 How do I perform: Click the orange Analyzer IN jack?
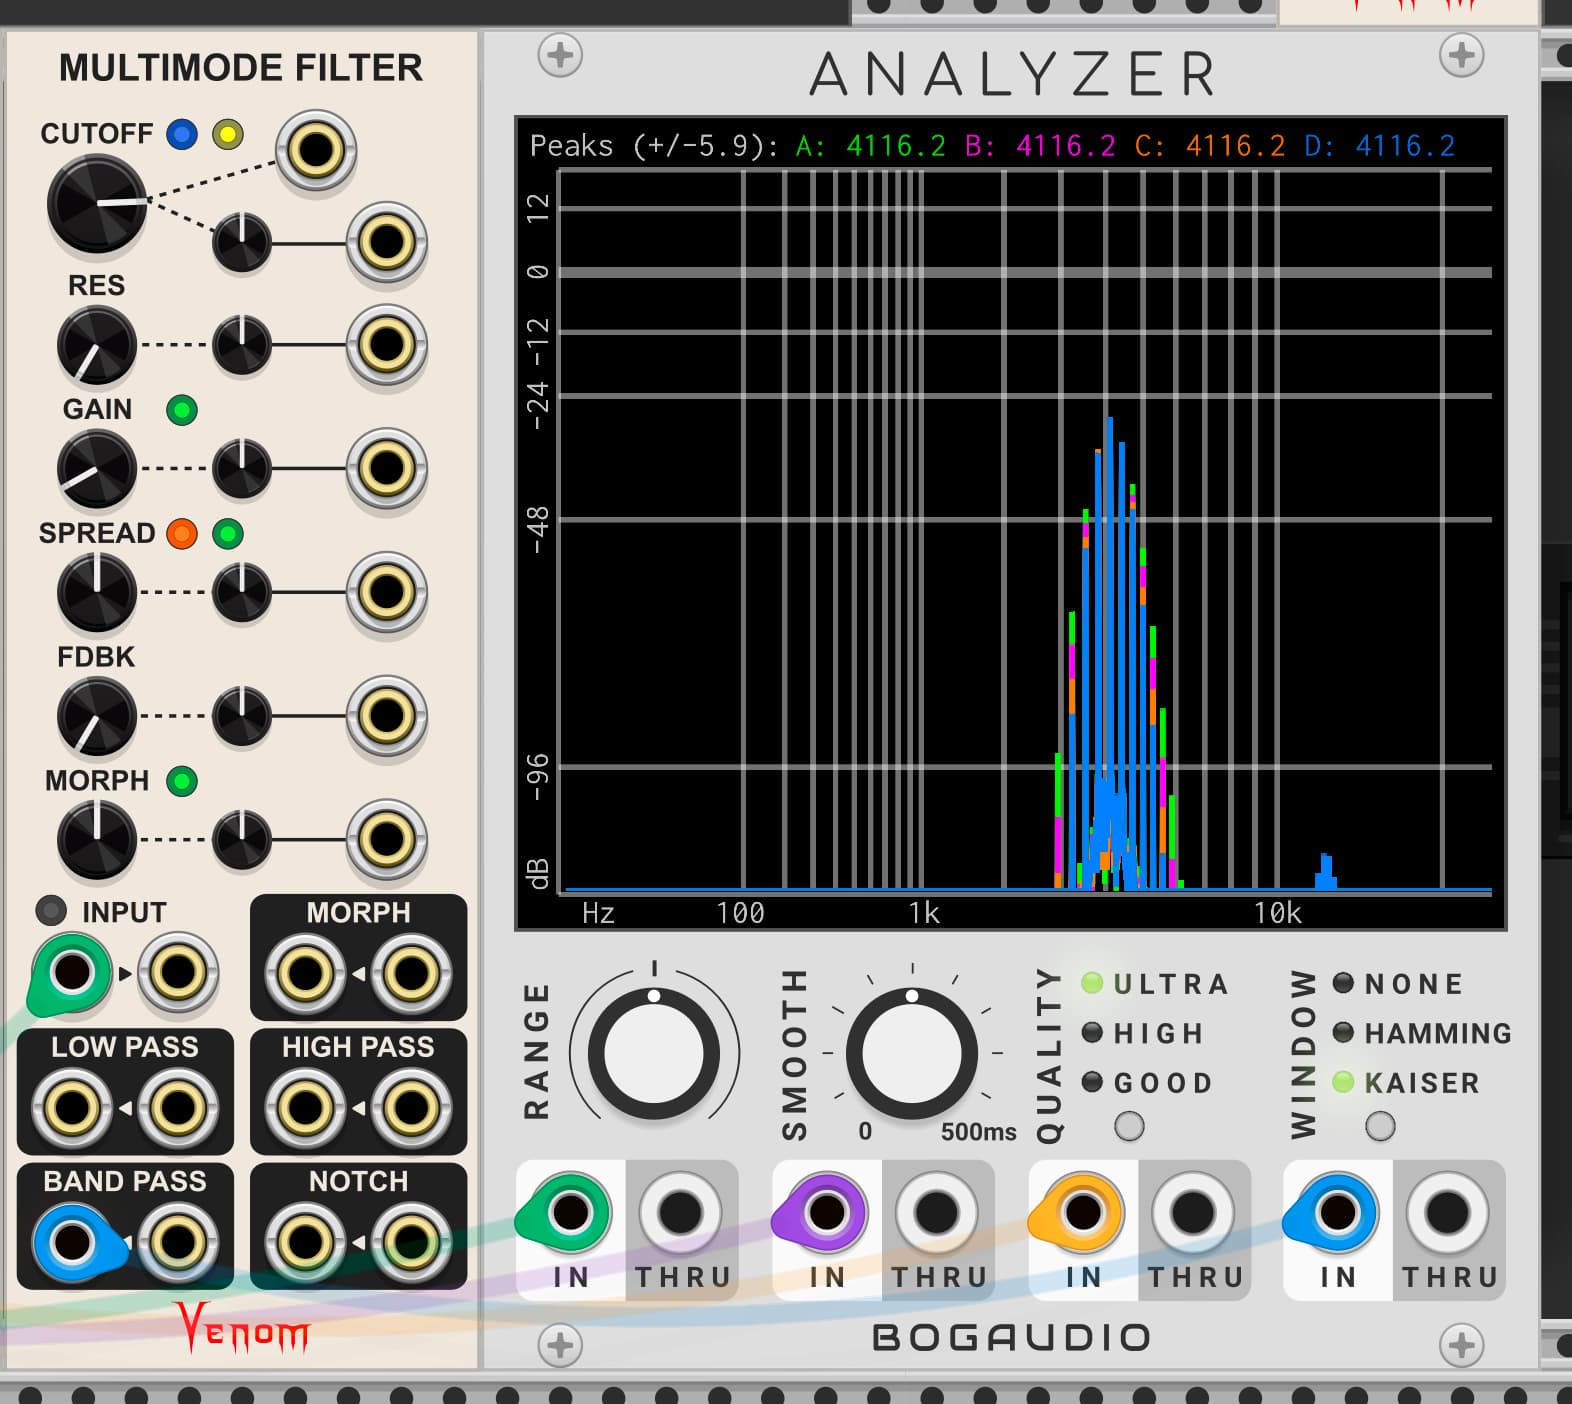click(1082, 1212)
